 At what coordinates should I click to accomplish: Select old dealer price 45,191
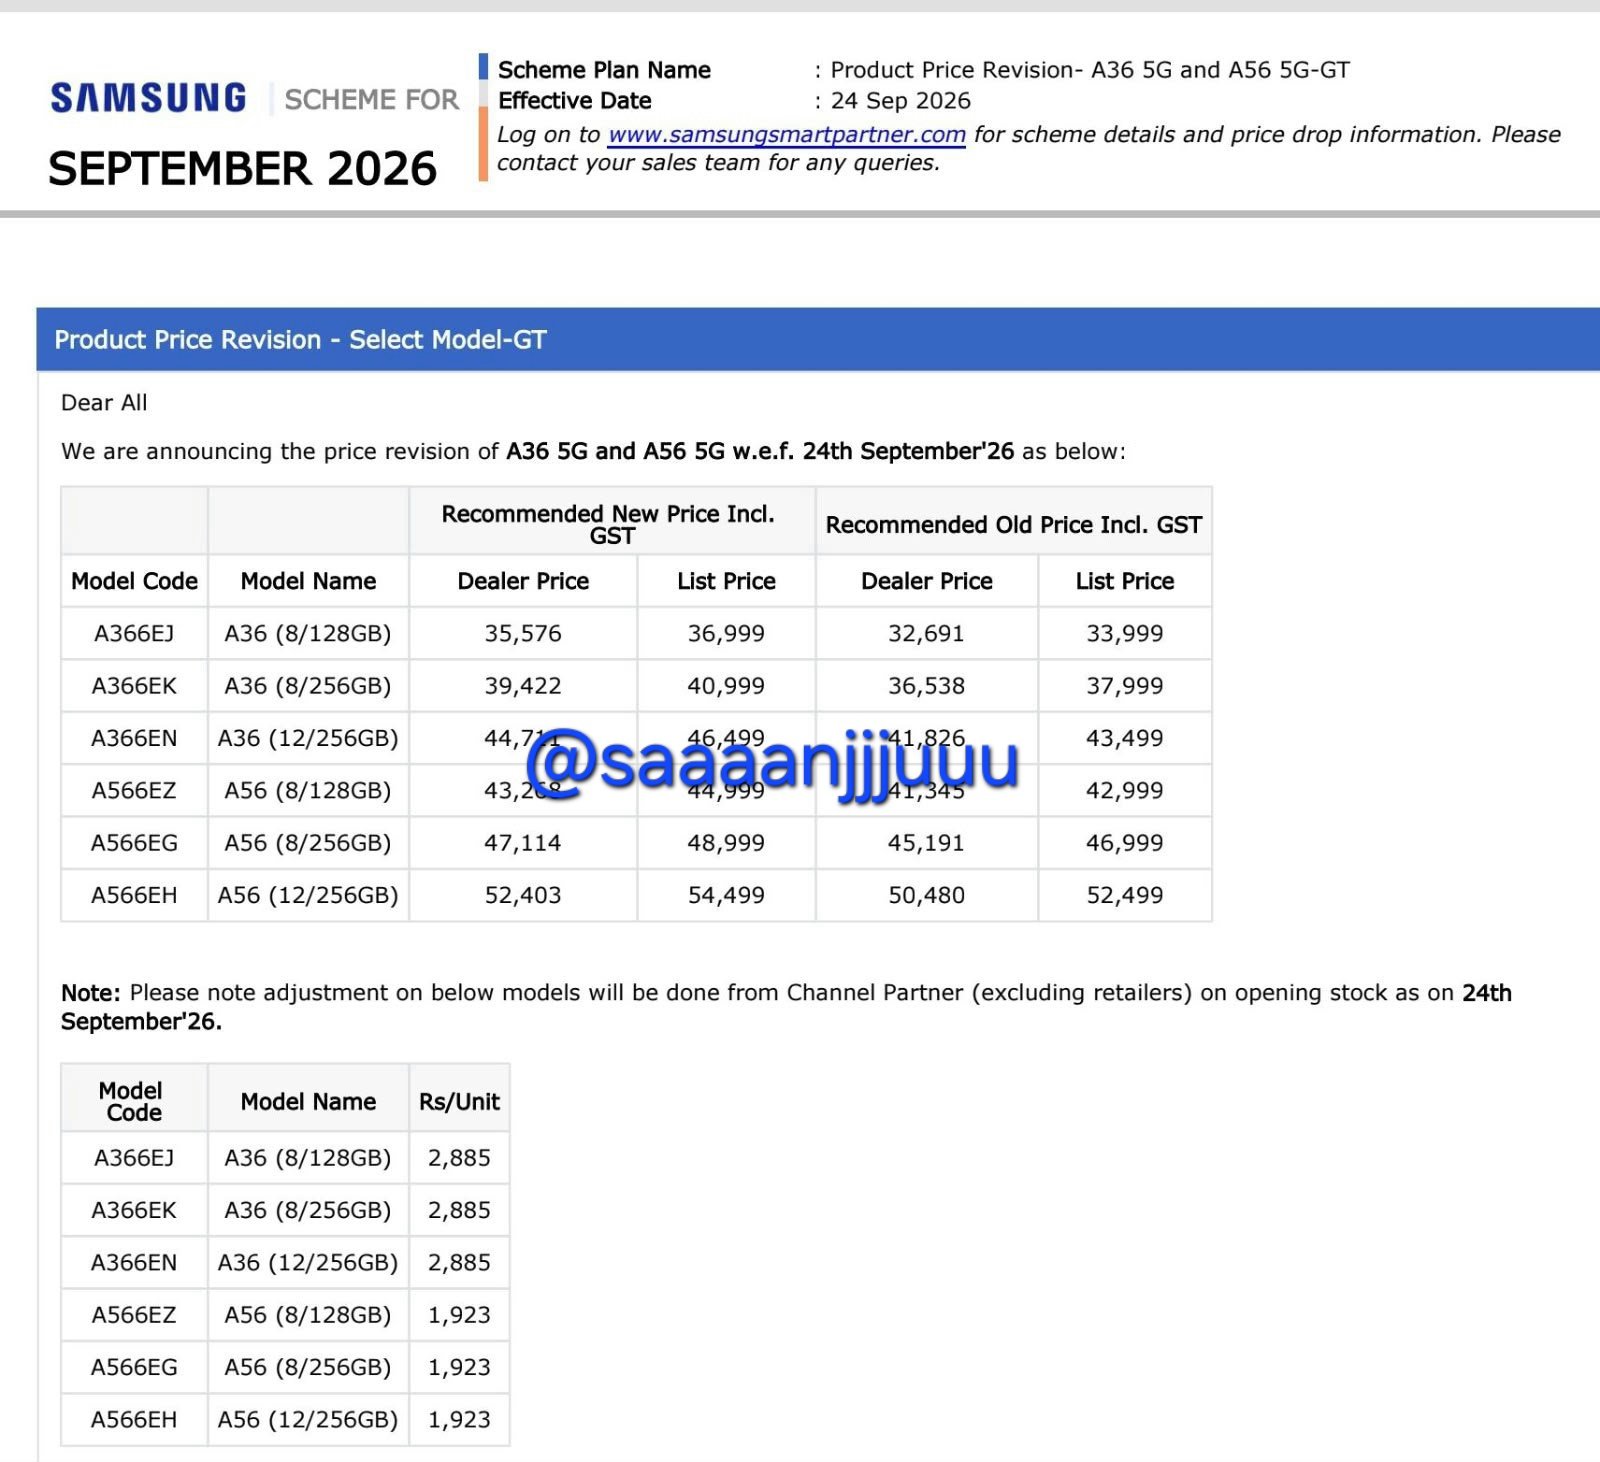(x=926, y=843)
